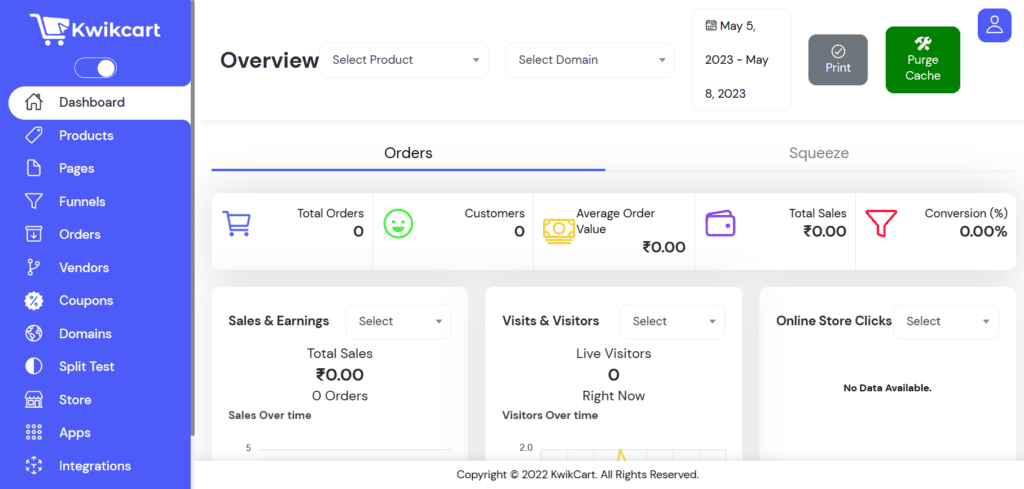Click the Vendors branch icon
The width and height of the screenshot is (1024, 489).
point(33,267)
